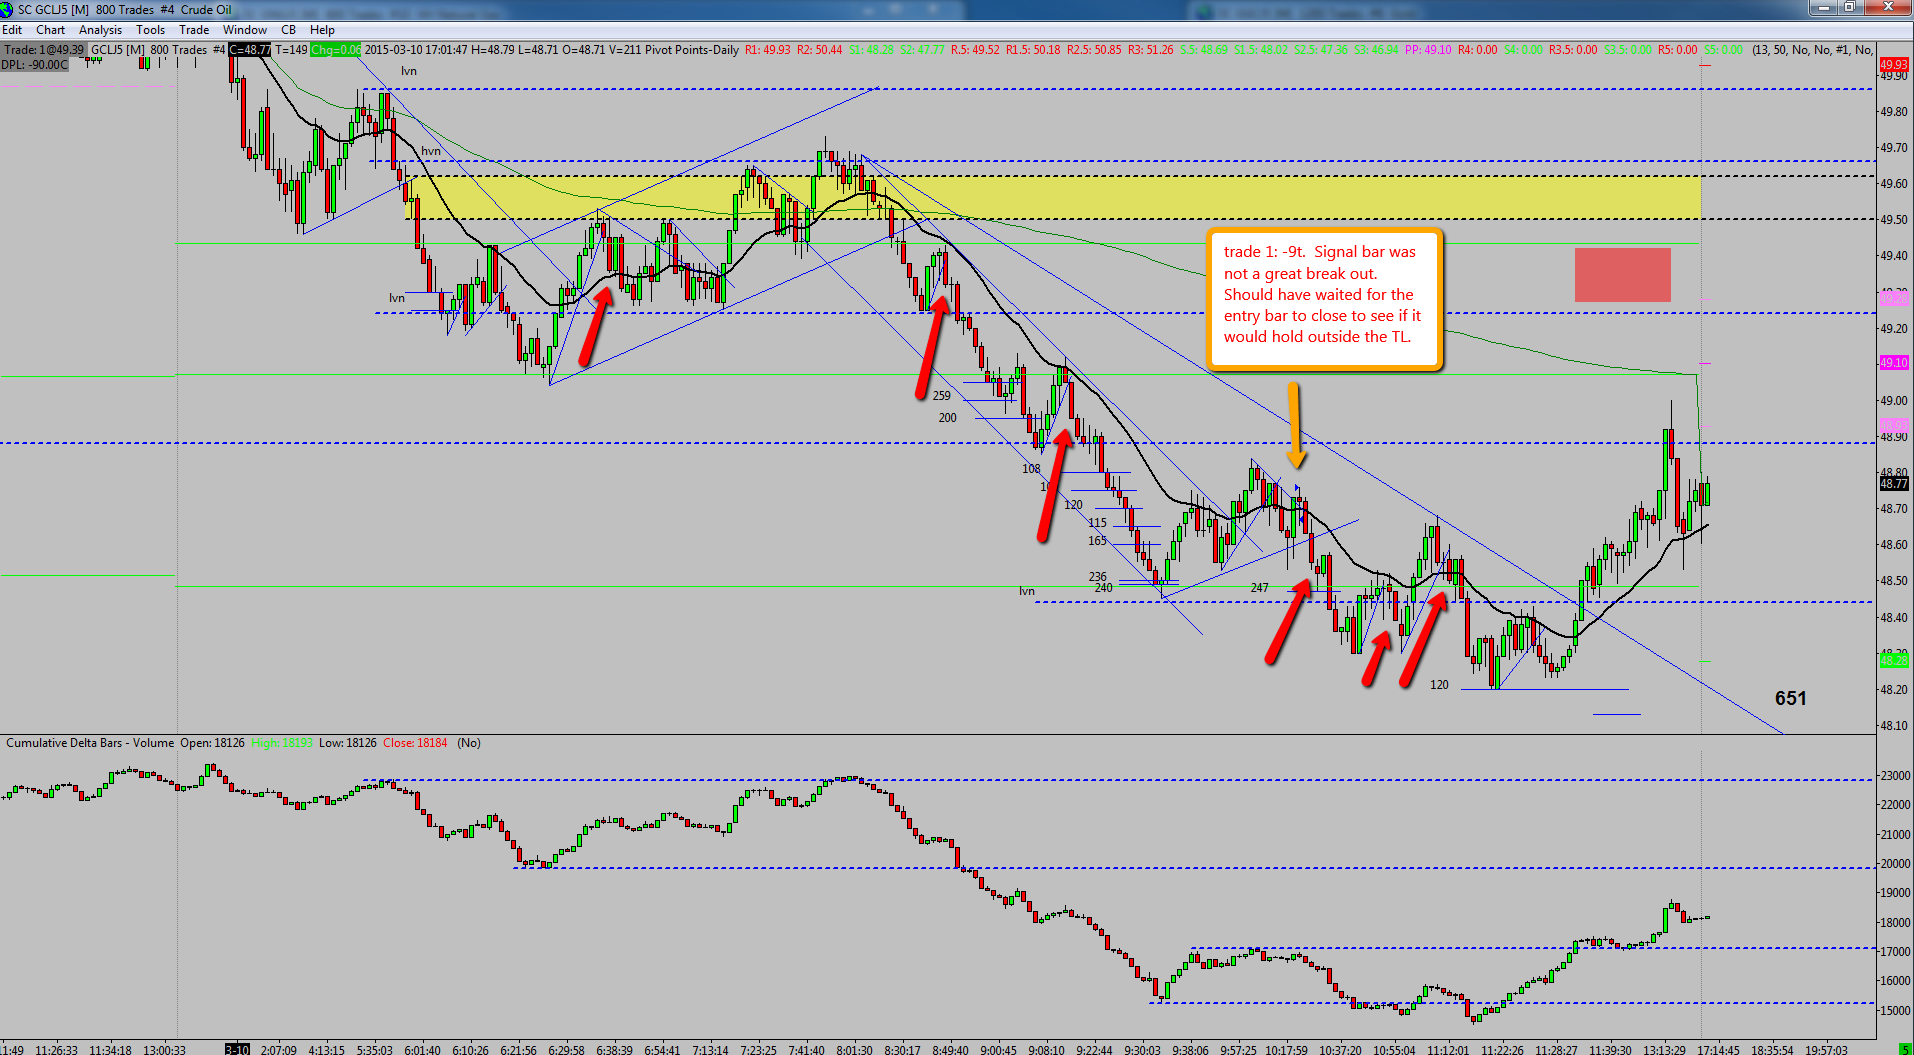Click the green 'High: 18193' delta value

point(282,743)
